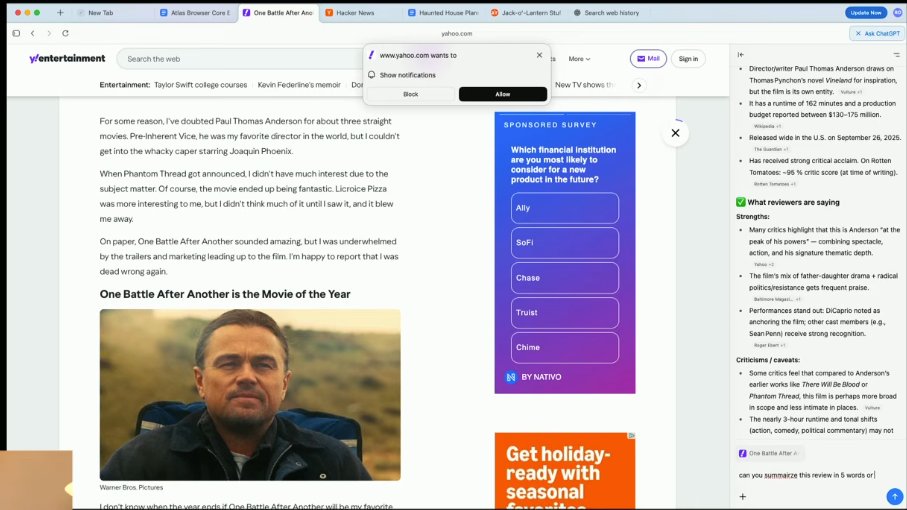Click the One Battle After page chip in chat
Screen dimensions: 907x510
click(771, 453)
